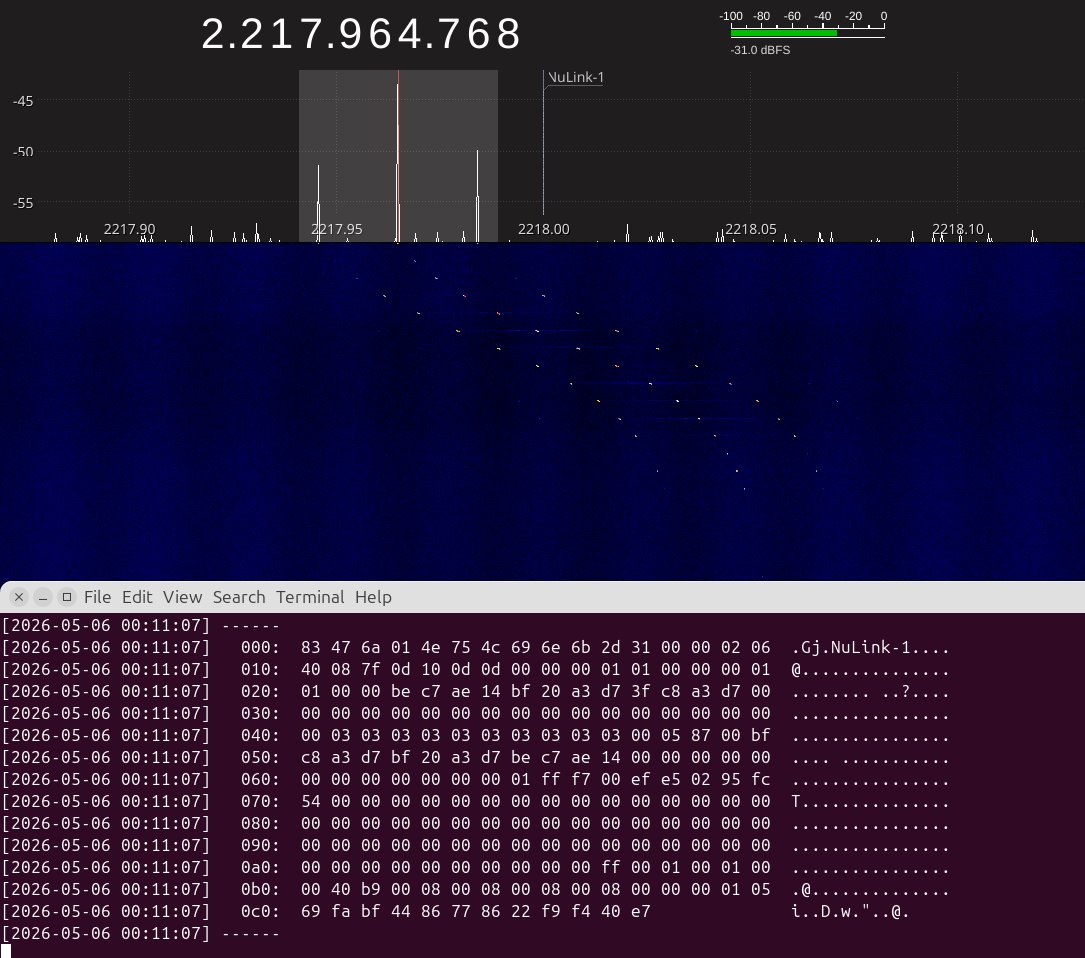The image size is (1085, 958).
Task: Click the 2218.05 frequency axis label
Action: tap(751, 229)
